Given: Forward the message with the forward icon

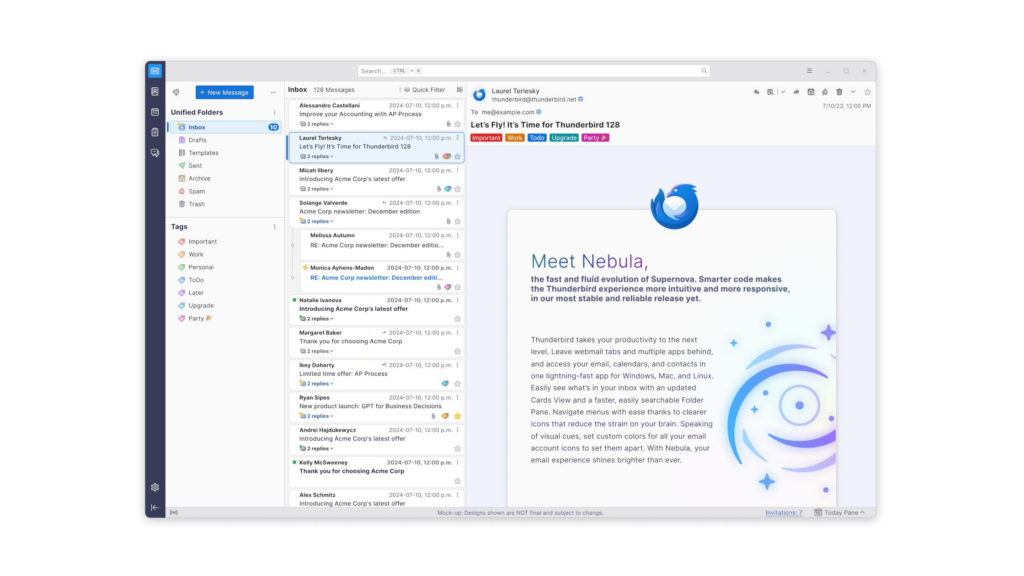Looking at the screenshot, I should click(x=797, y=92).
